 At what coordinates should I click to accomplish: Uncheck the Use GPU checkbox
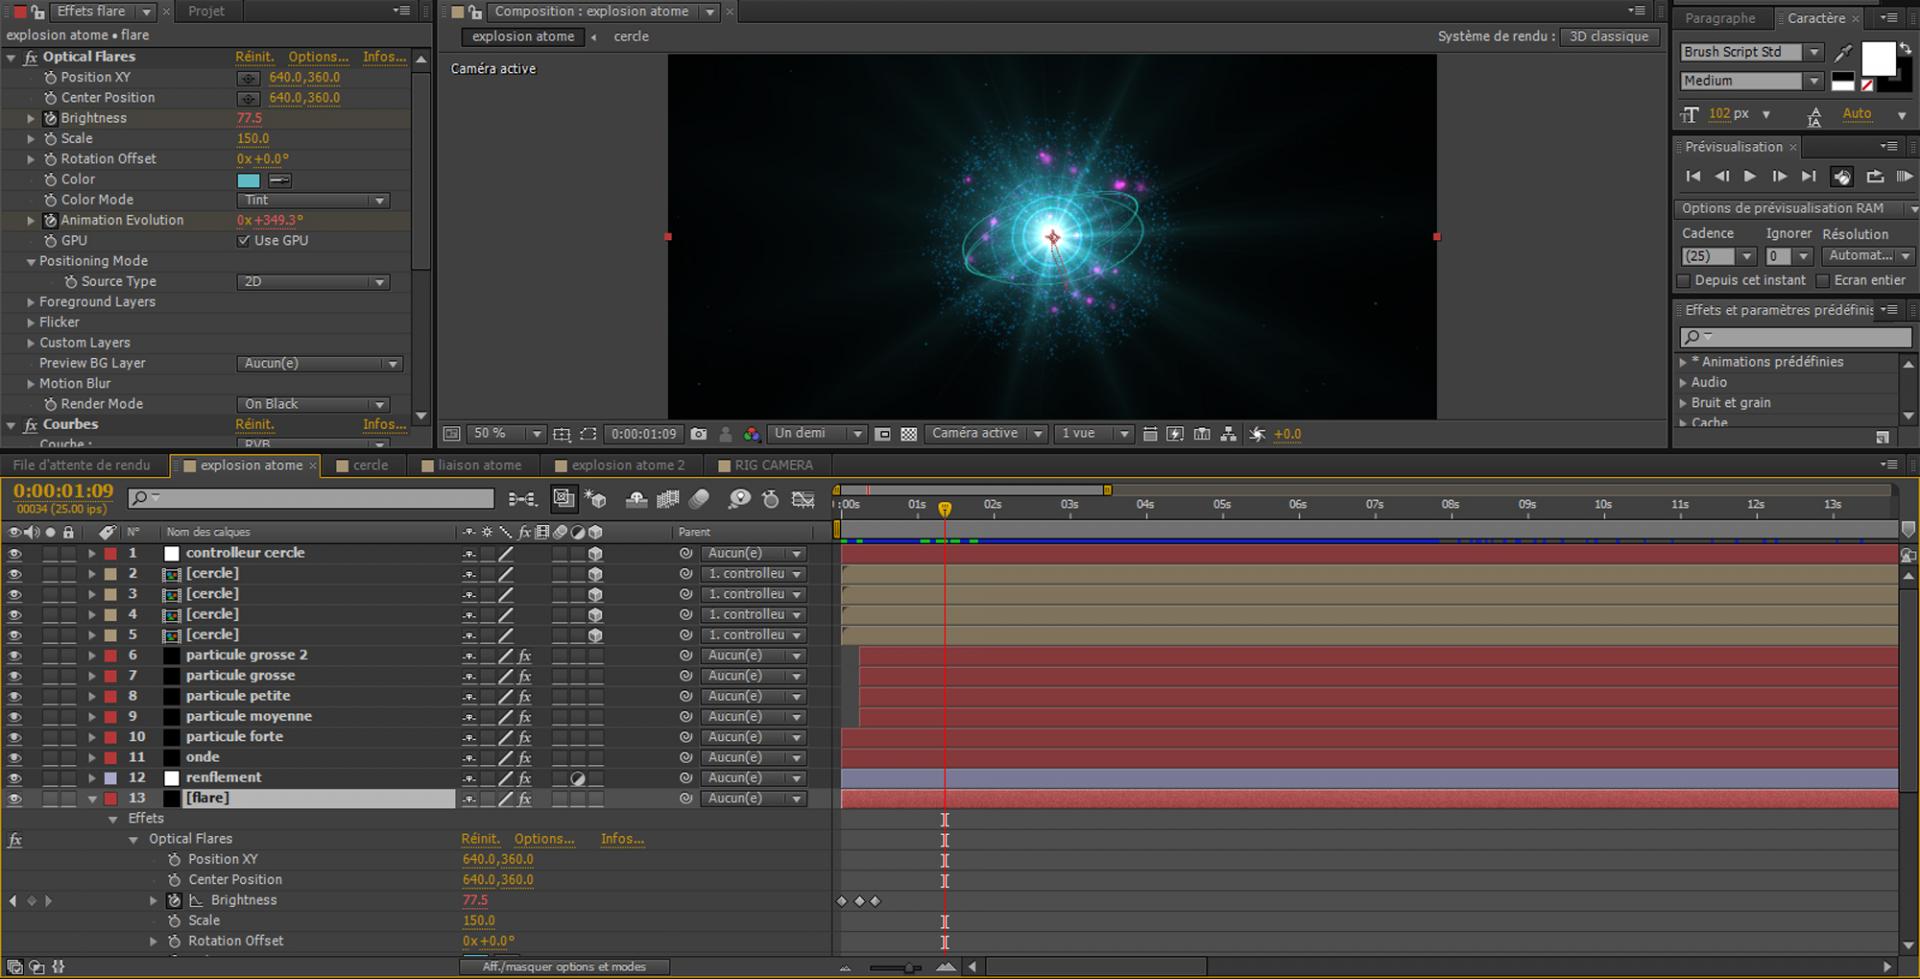pyautogui.click(x=243, y=241)
